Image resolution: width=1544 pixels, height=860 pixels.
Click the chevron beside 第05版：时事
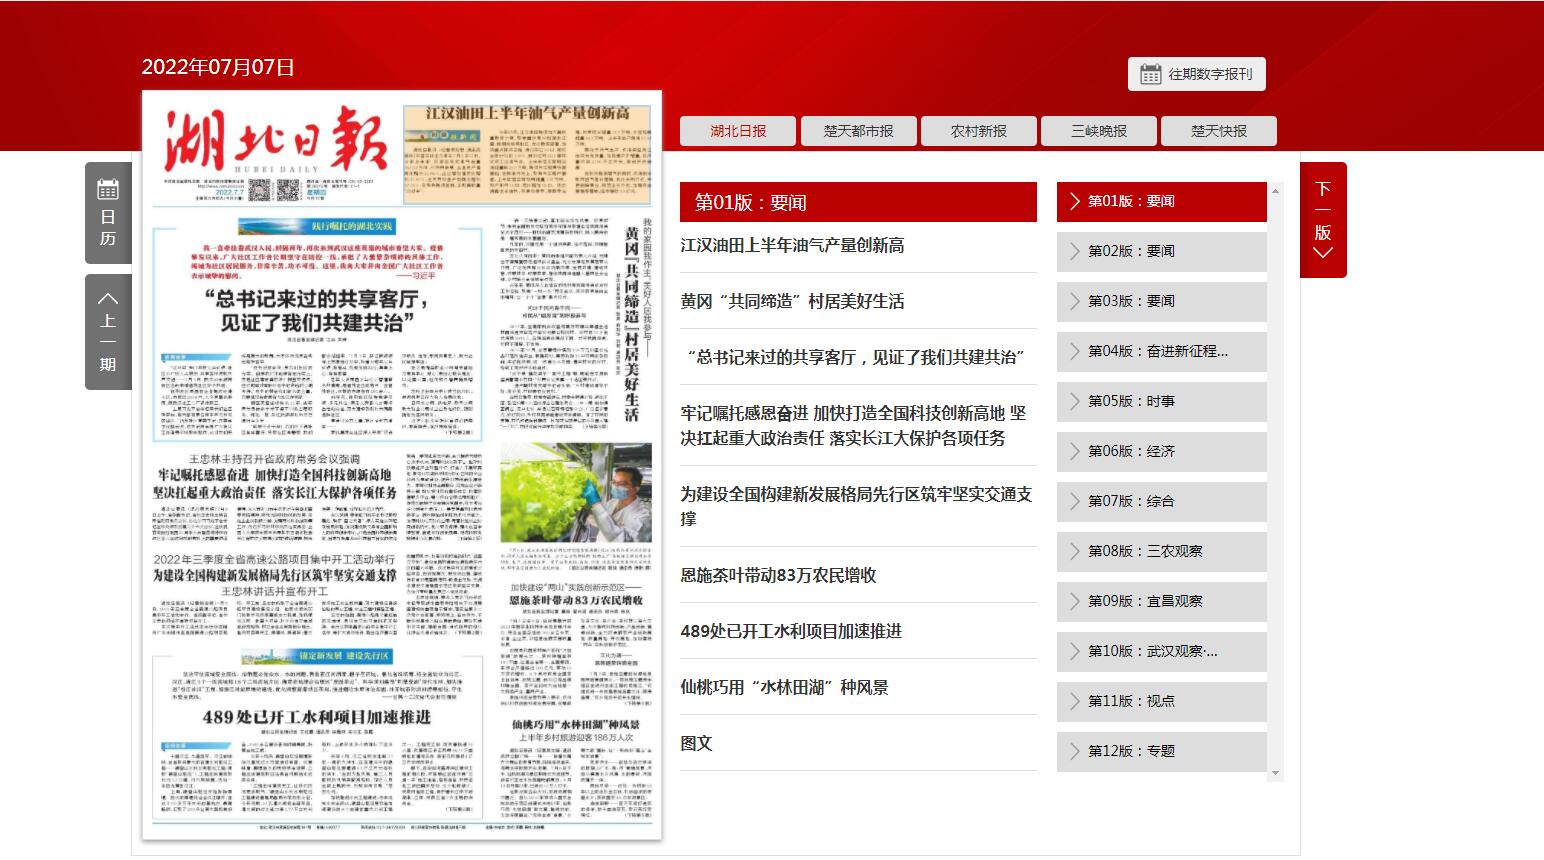[x=1075, y=401]
